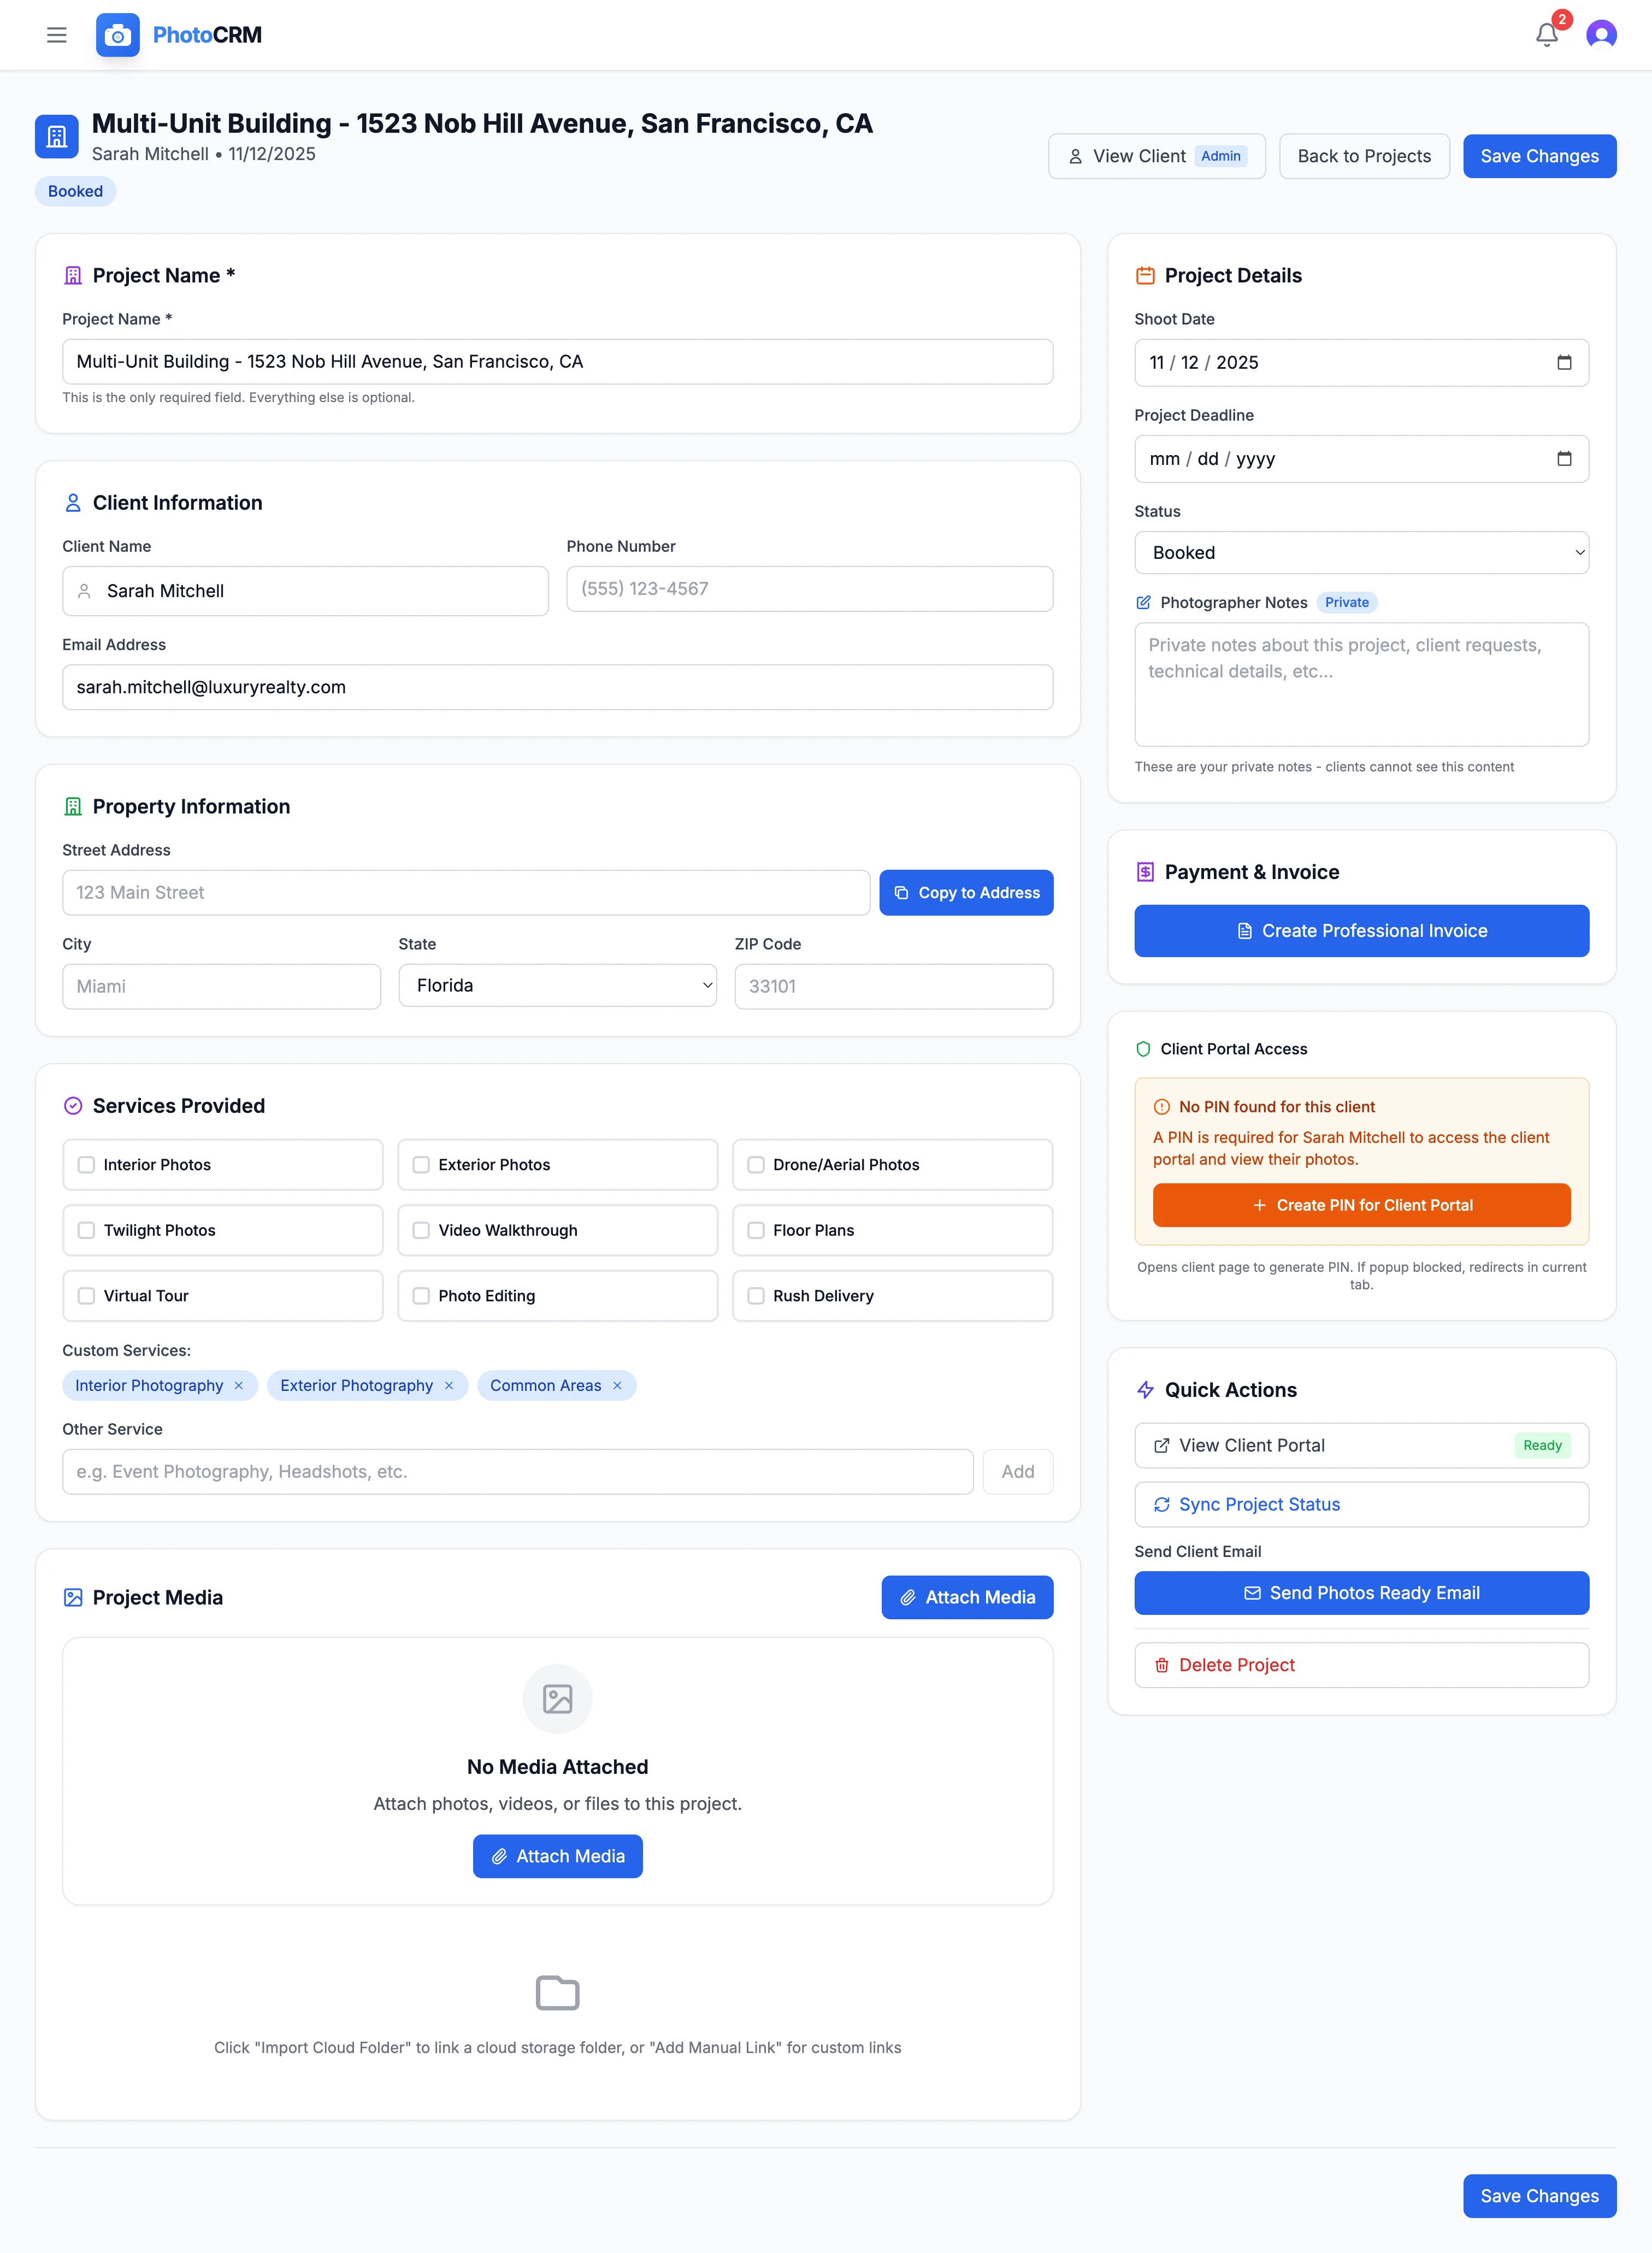Focus the Project Name input field
The width and height of the screenshot is (1652, 2253).
click(x=557, y=362)
